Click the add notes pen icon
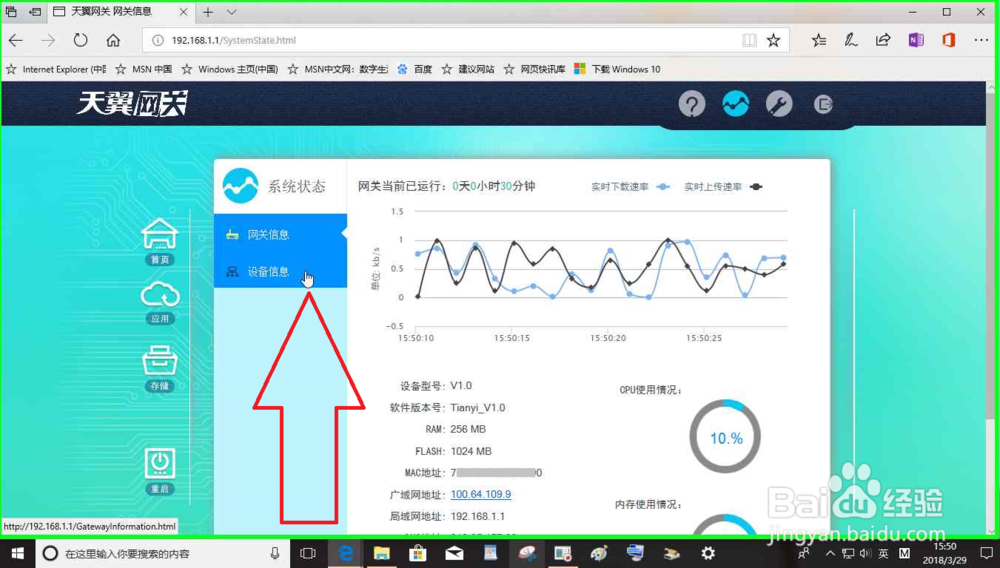1000x568 pixels. coord(851,40)
